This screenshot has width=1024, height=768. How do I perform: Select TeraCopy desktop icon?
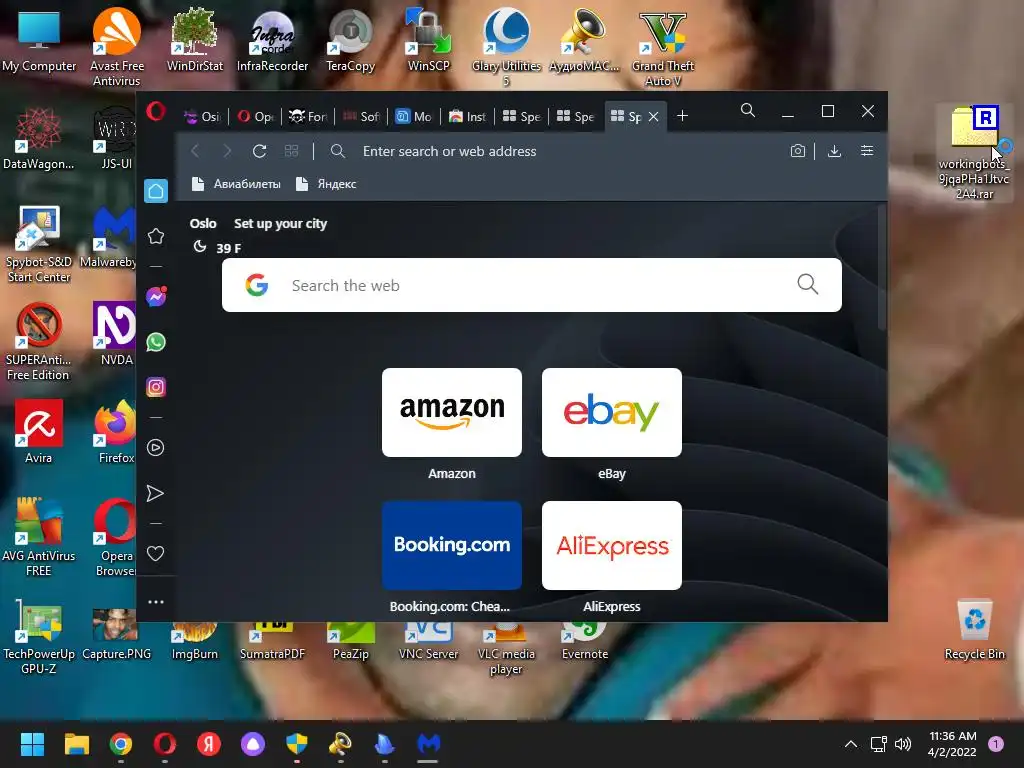[x=351, y=40]
